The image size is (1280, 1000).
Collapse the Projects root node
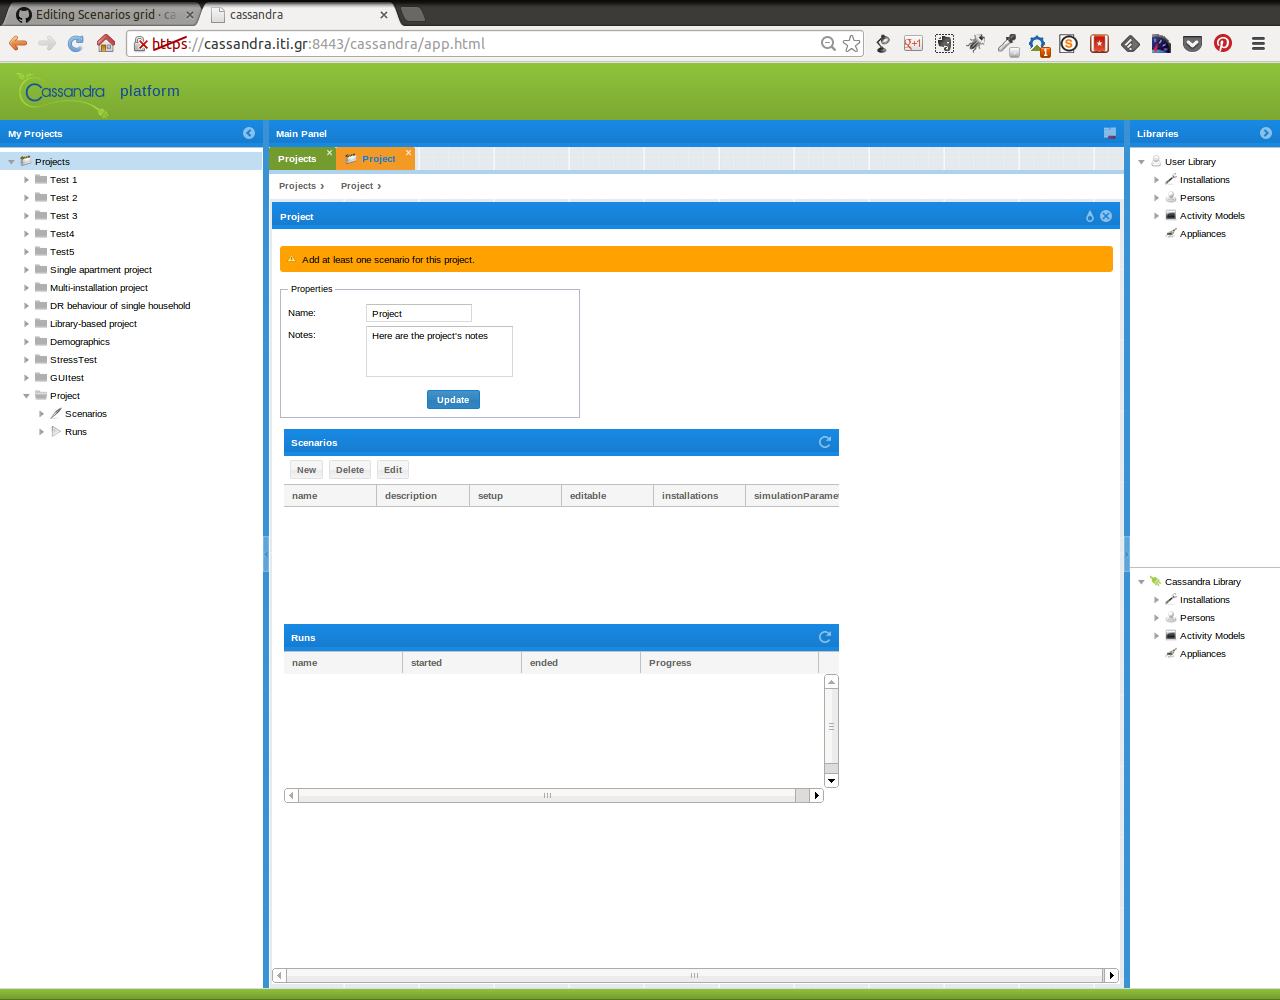9,161
